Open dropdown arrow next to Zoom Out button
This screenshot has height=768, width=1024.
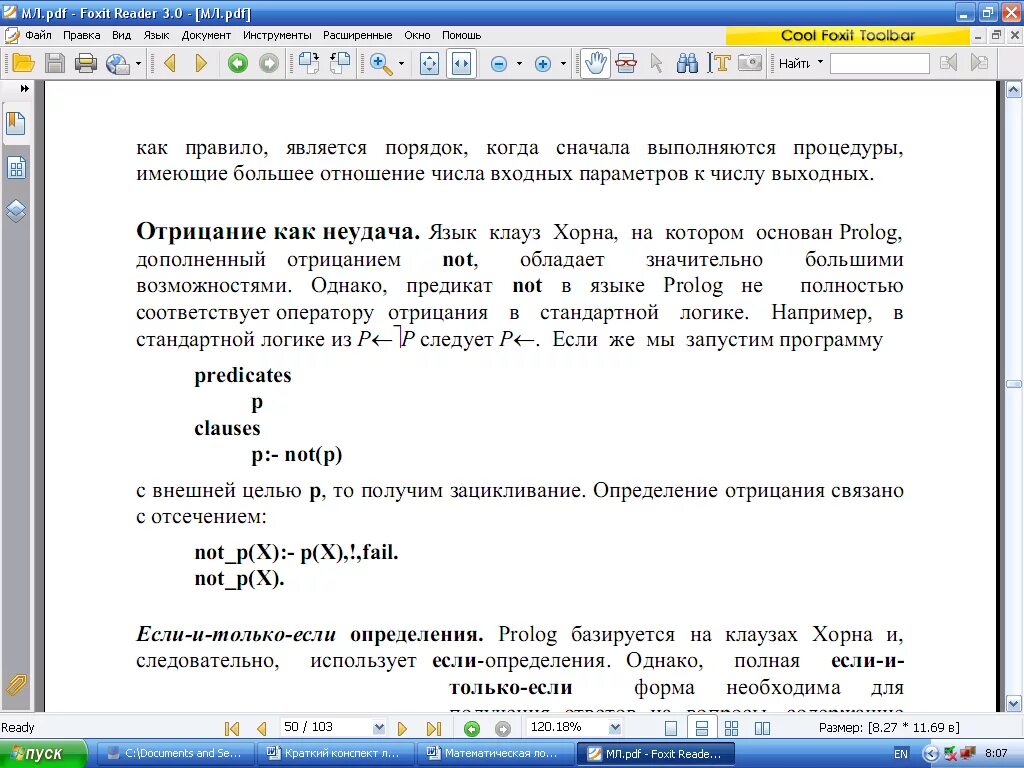(x=519, y=63)
